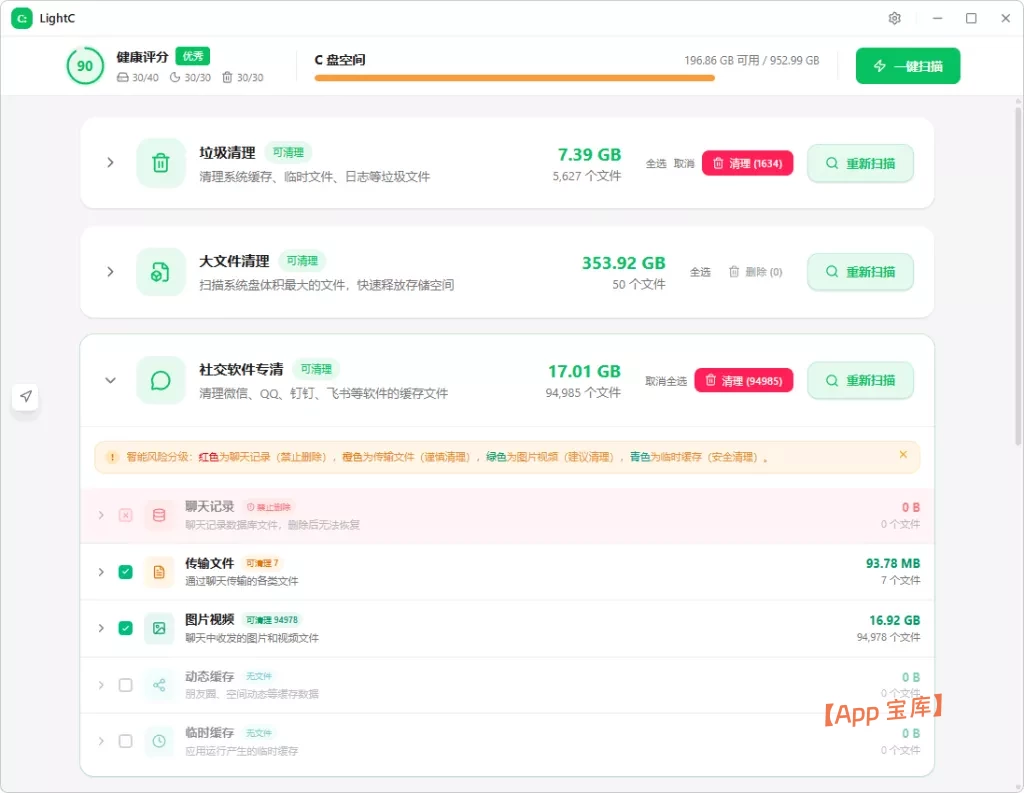This screenshot has width=1024, height=793.
Task: Dismiss the risk level notice banner
Action: [x=903, y=455]
